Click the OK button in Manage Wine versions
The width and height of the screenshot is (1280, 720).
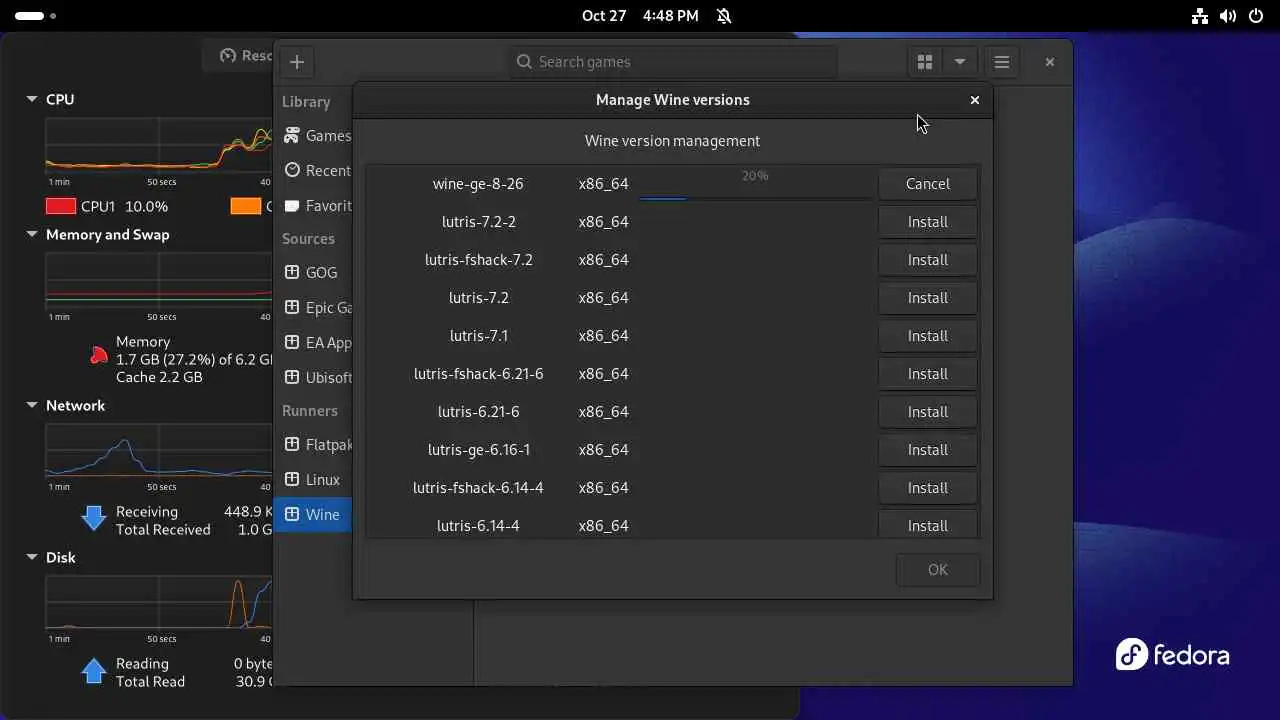[x=938, y=570]
